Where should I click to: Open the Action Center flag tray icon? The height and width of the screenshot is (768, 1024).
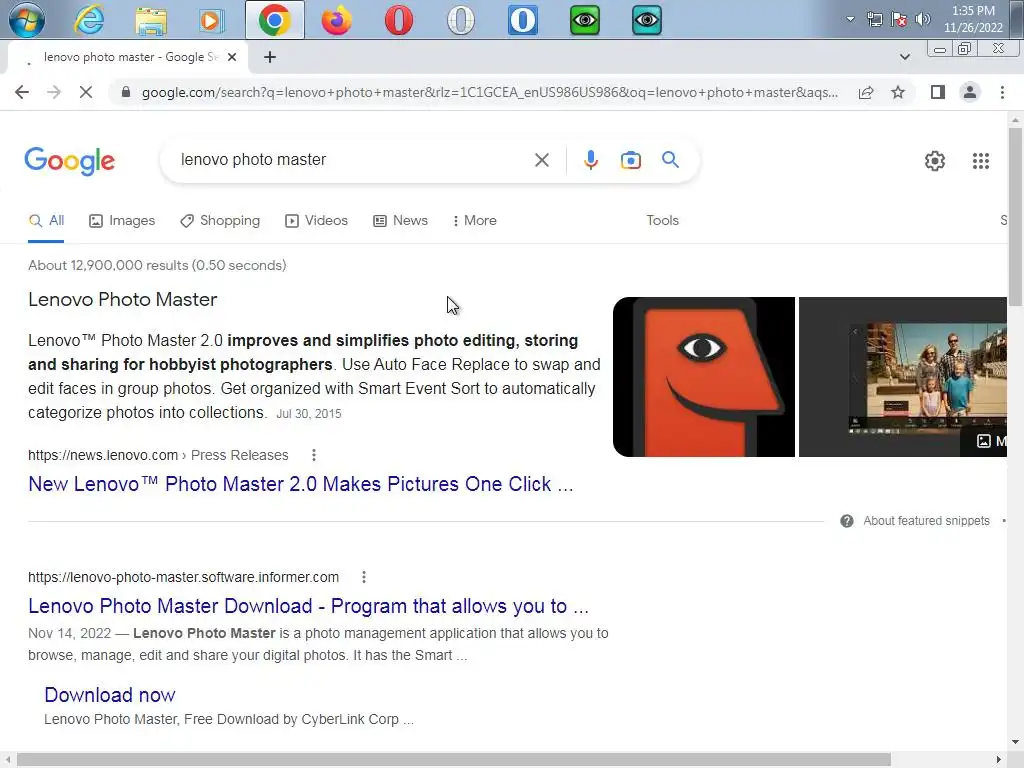(899, 19)
